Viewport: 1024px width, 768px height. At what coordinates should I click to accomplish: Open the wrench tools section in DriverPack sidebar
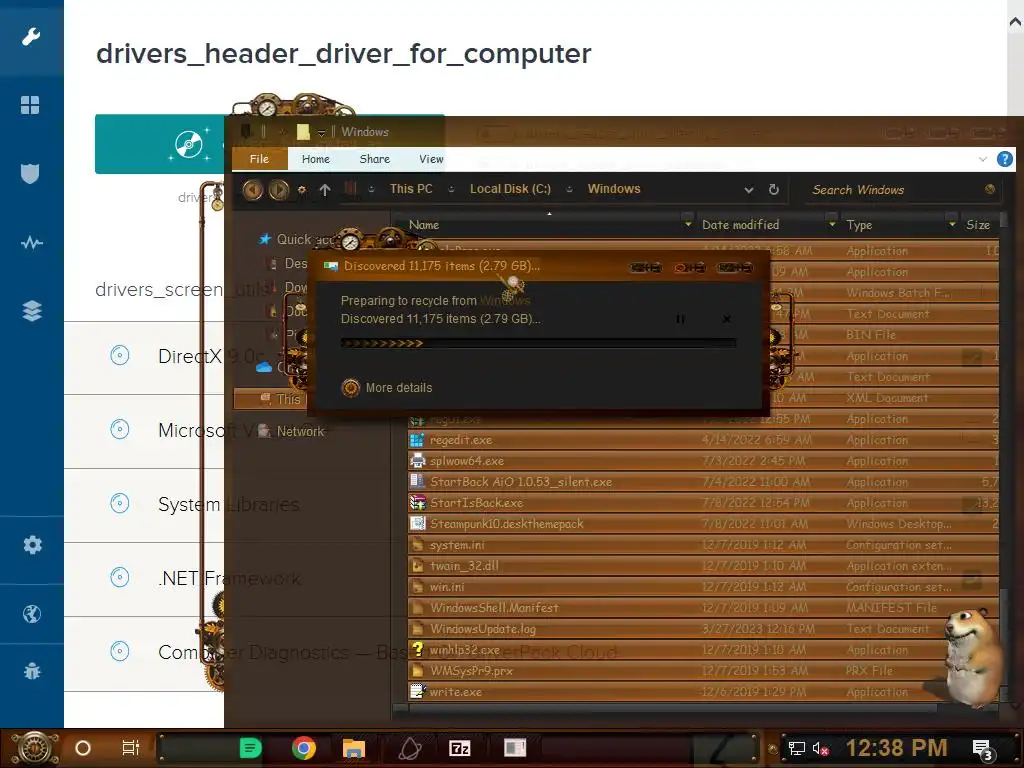click(31, 37)
